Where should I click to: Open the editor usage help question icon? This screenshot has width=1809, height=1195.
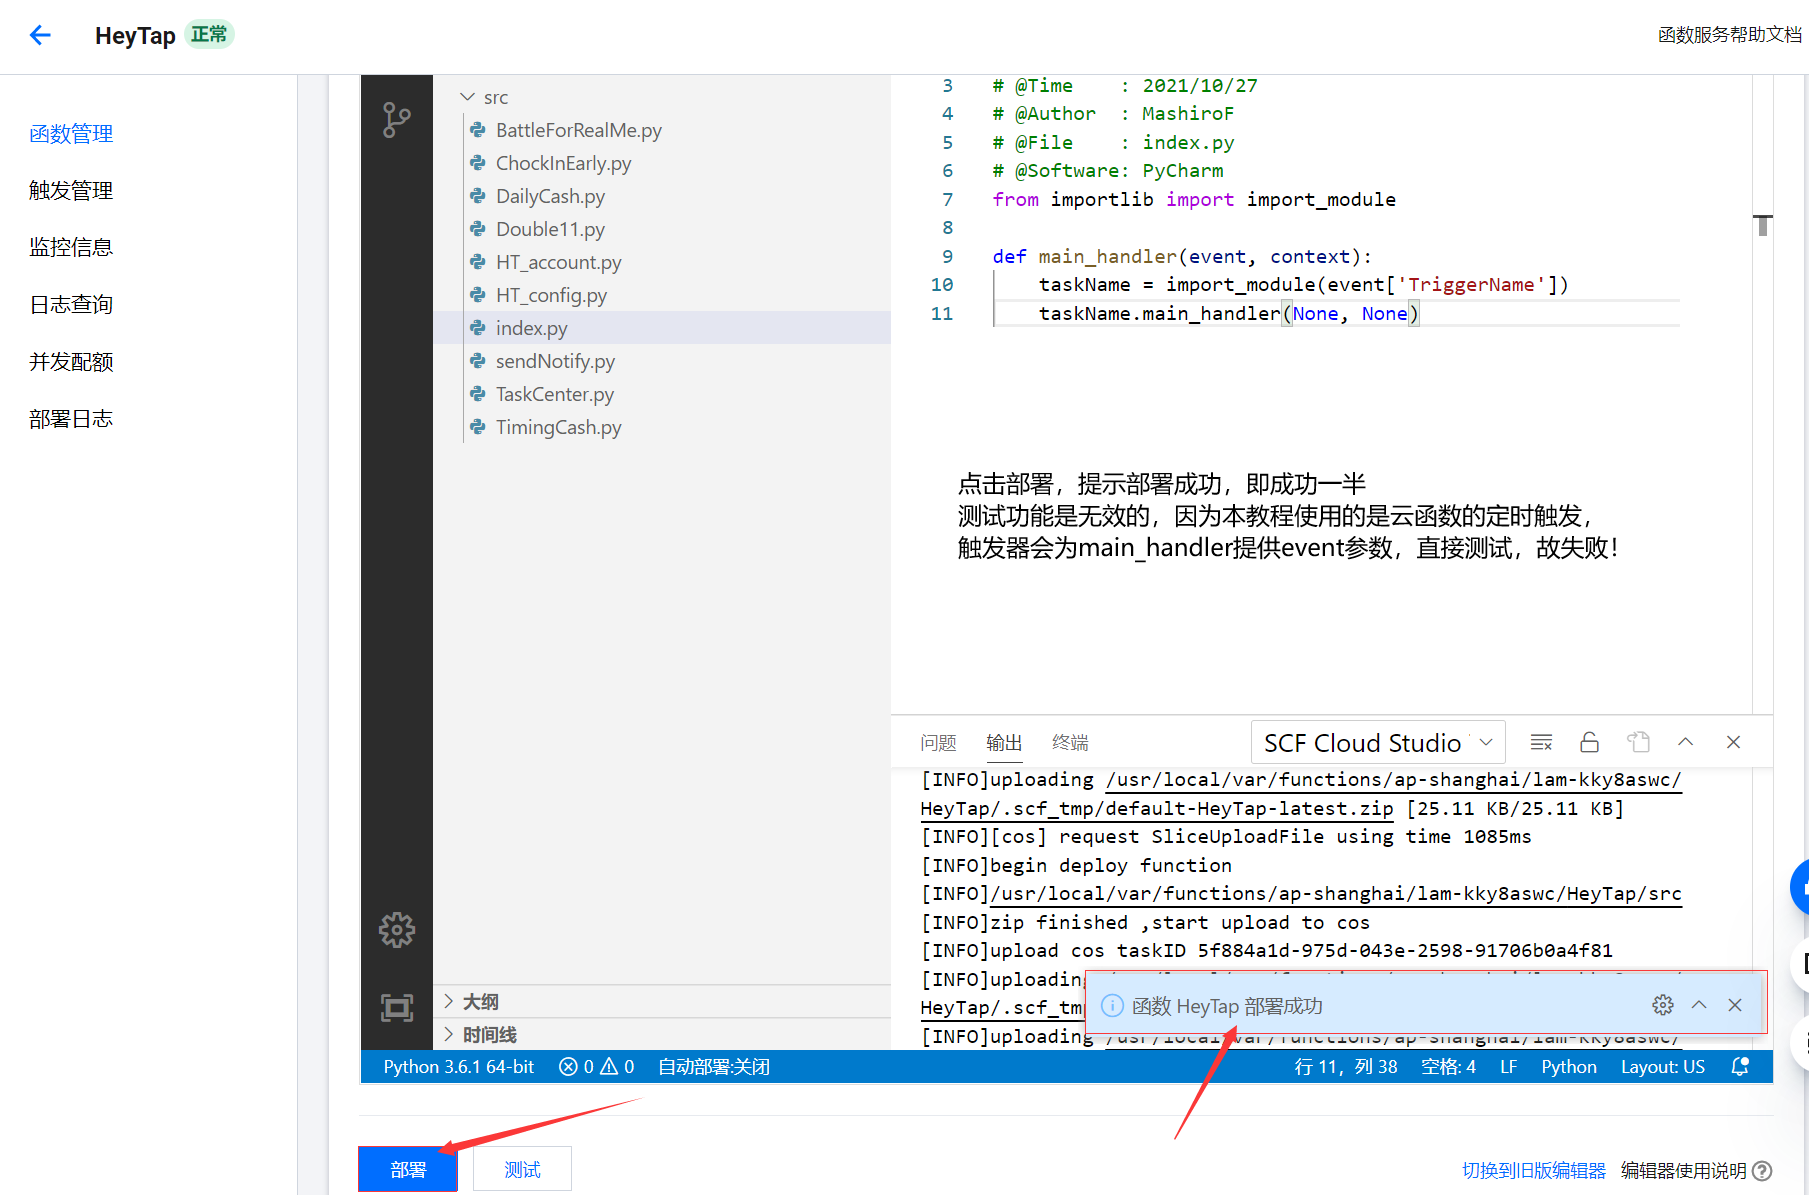pyautogui.click(x=1763, y=1171)
